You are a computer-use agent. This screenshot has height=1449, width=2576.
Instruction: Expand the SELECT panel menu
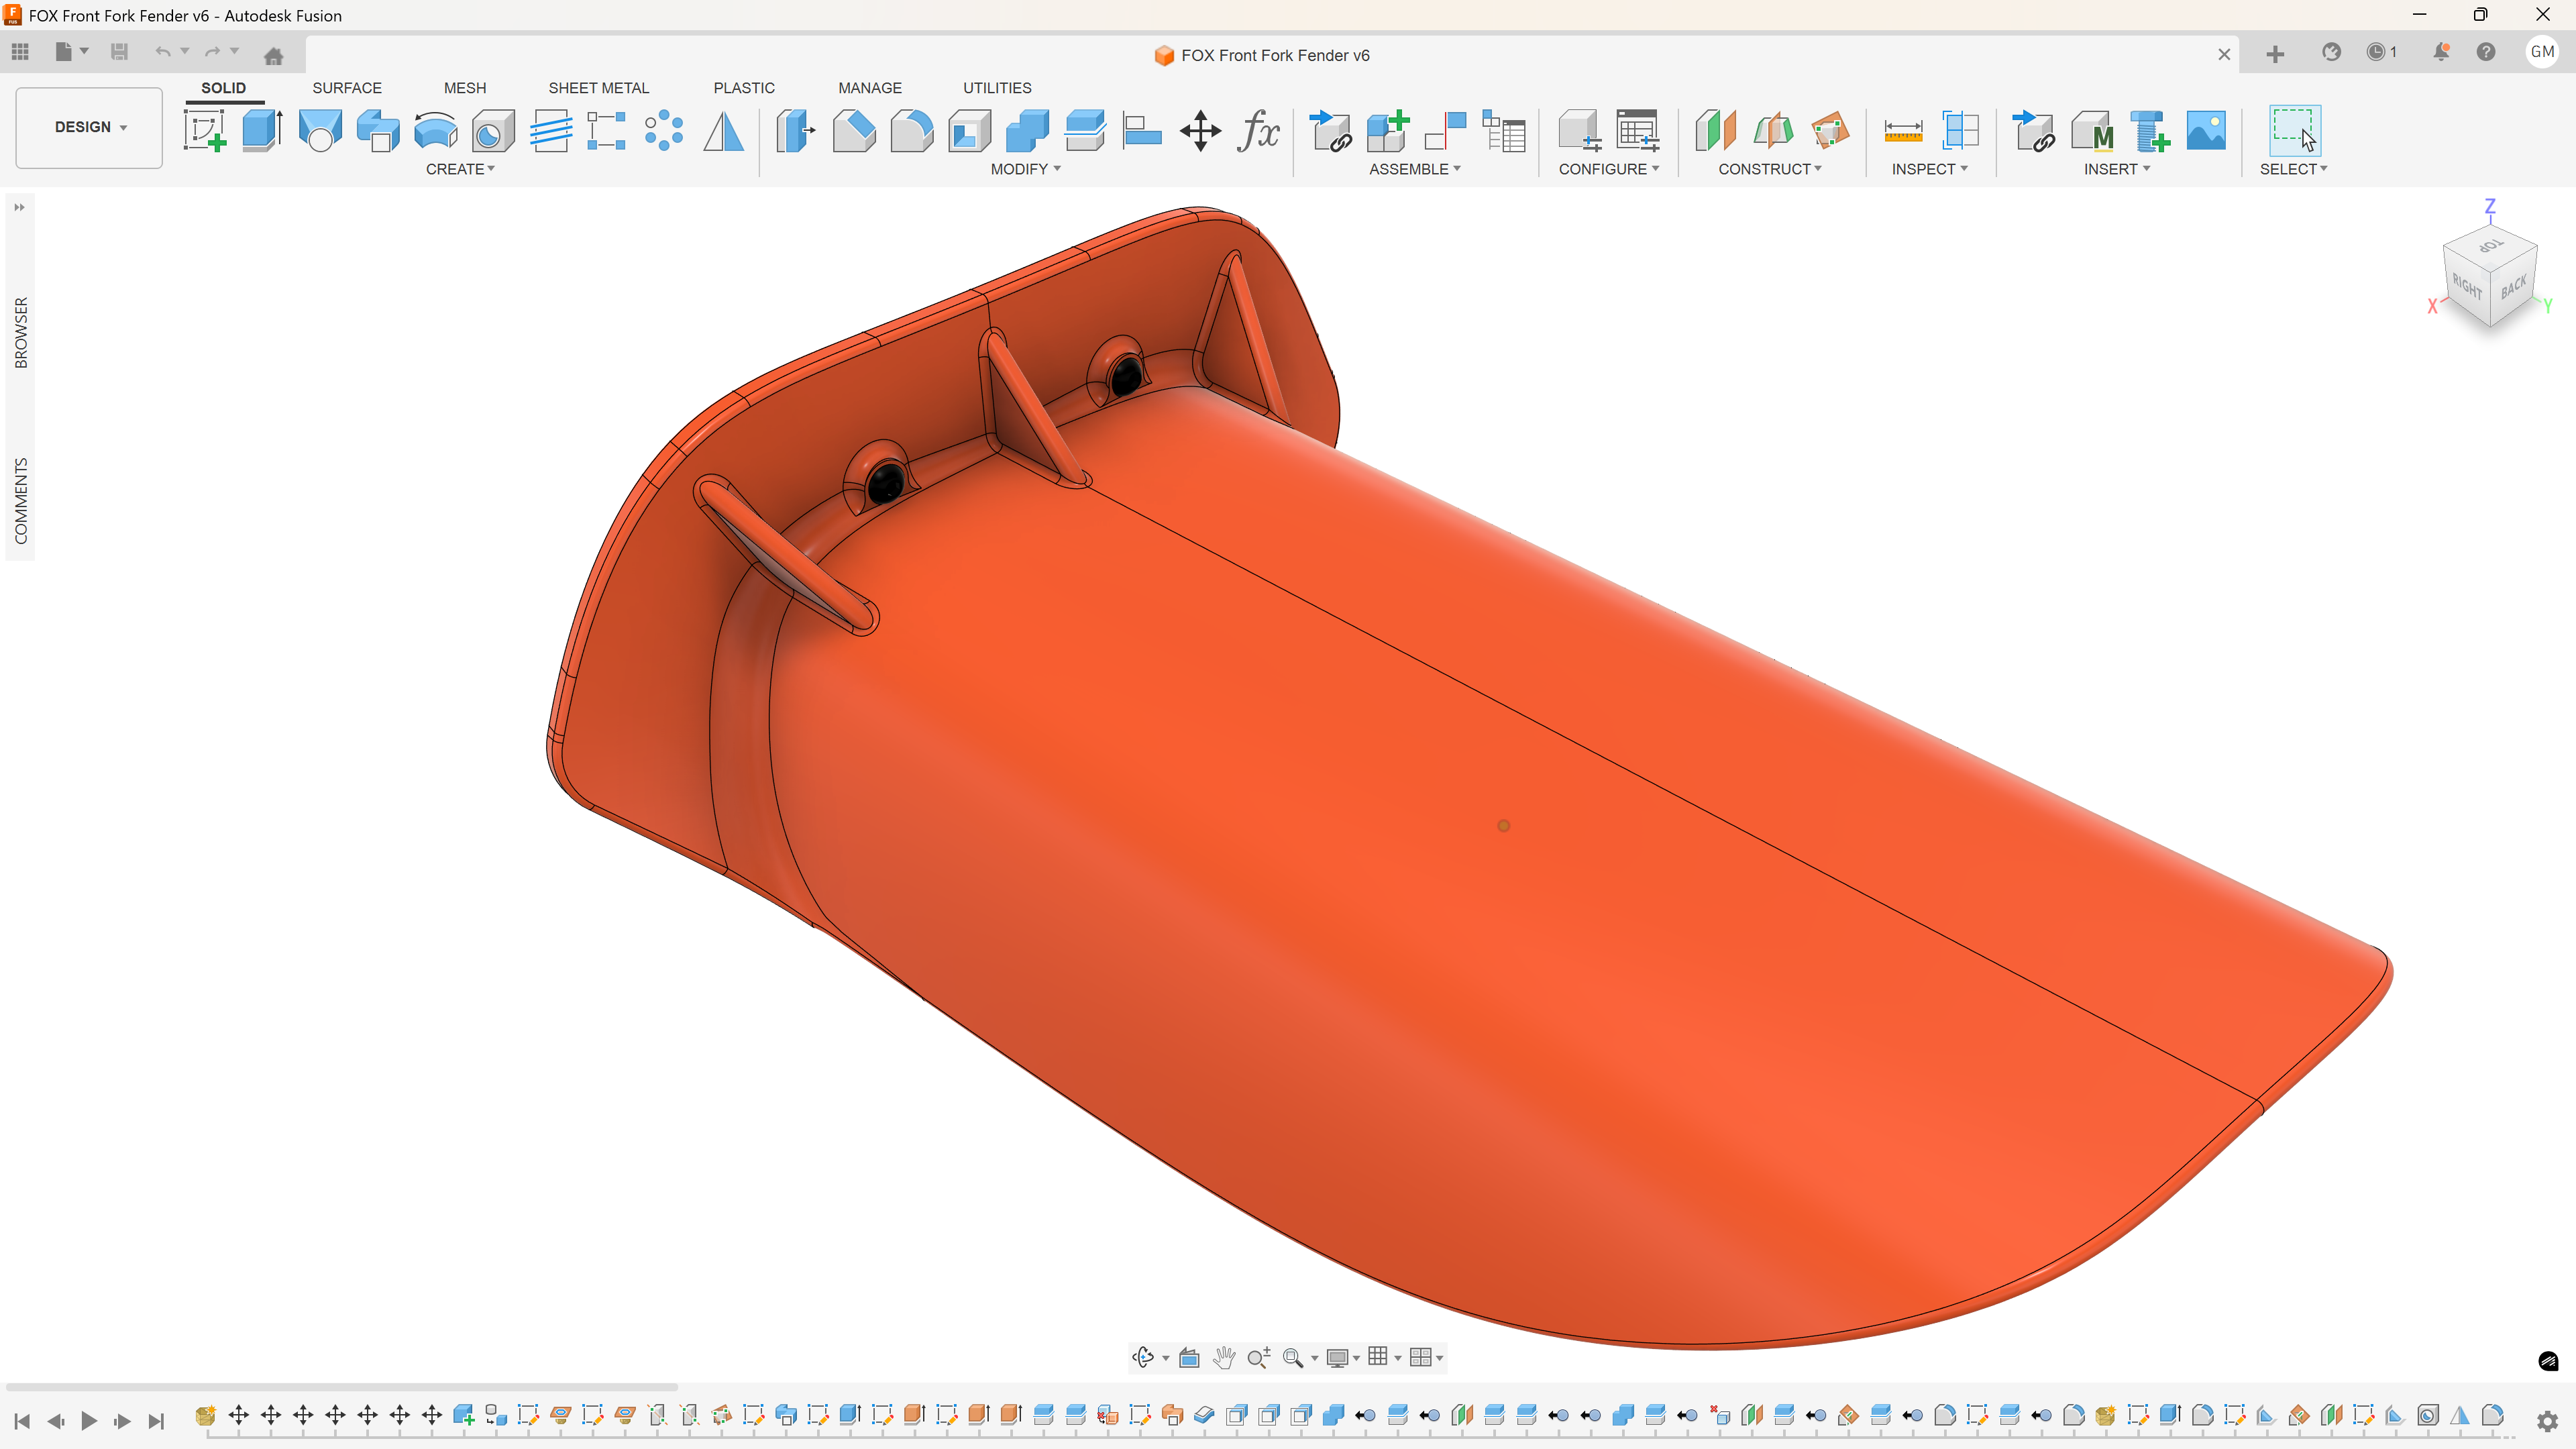tap(2294, 169)
